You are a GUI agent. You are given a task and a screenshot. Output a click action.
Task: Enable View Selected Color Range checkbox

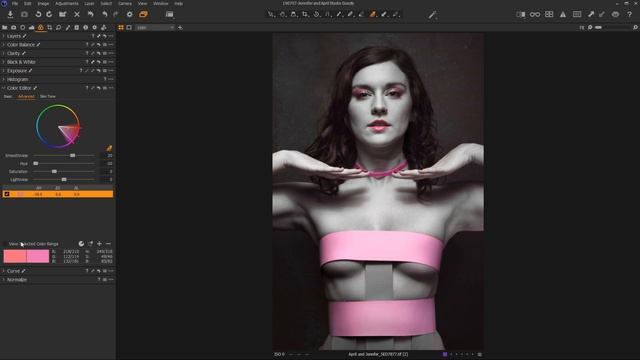coord(5,244)
